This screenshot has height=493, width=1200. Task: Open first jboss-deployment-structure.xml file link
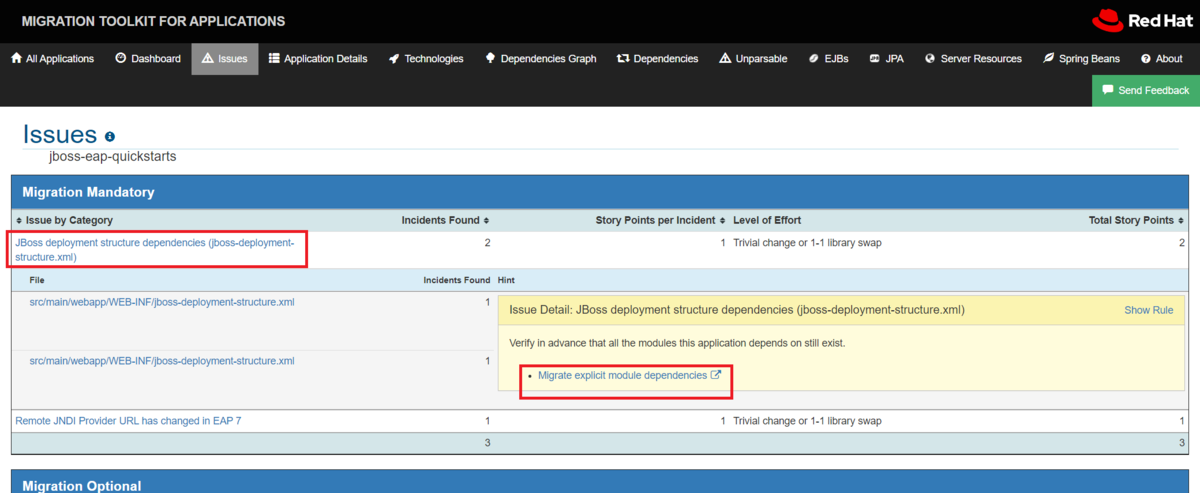click(162, 302)
